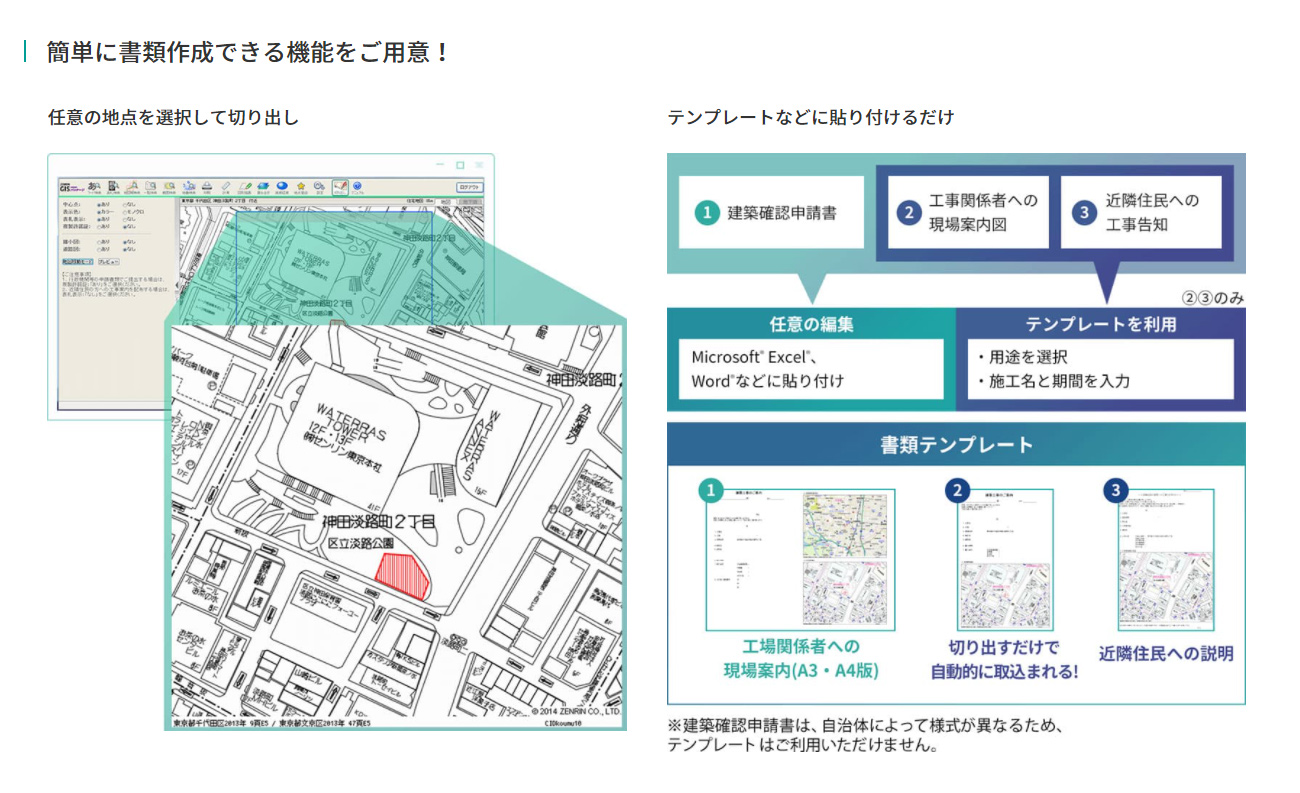Open the gears settings toolbar icon
This screenshot has width=1300, height=793.
click(x=319, y=186)
